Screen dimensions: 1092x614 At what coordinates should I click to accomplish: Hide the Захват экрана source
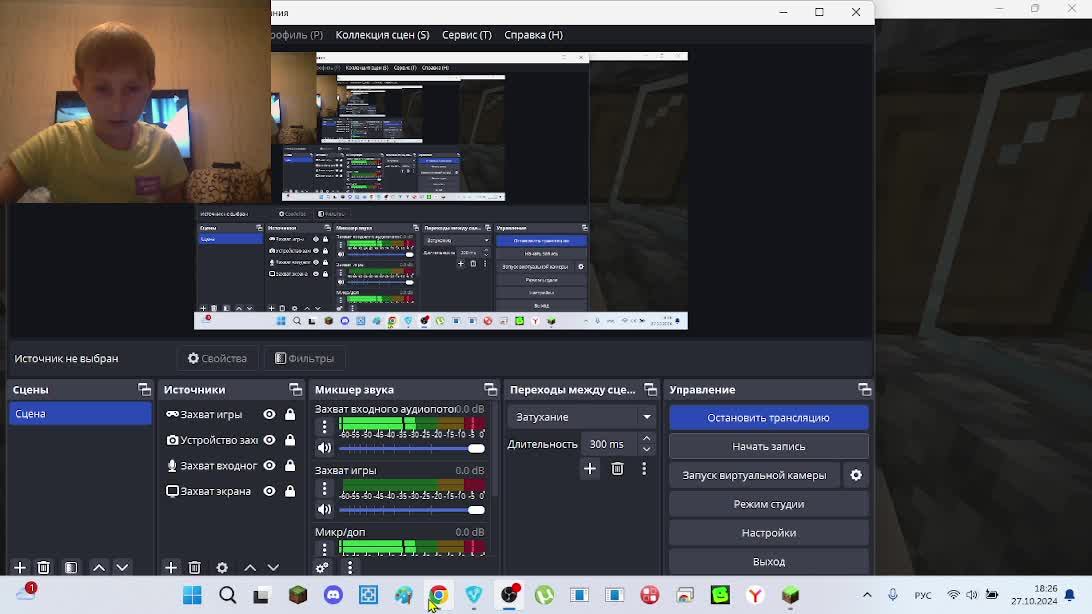270,491
